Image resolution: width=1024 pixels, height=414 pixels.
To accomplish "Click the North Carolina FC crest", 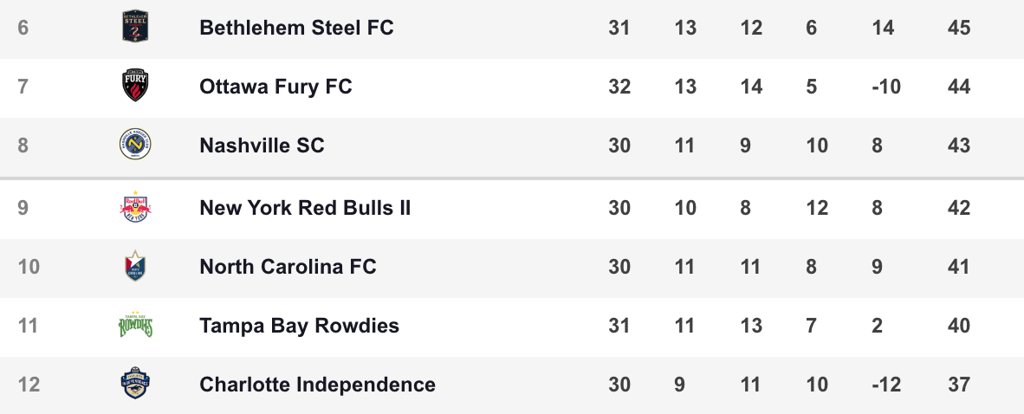I will [x=135, y=266].
